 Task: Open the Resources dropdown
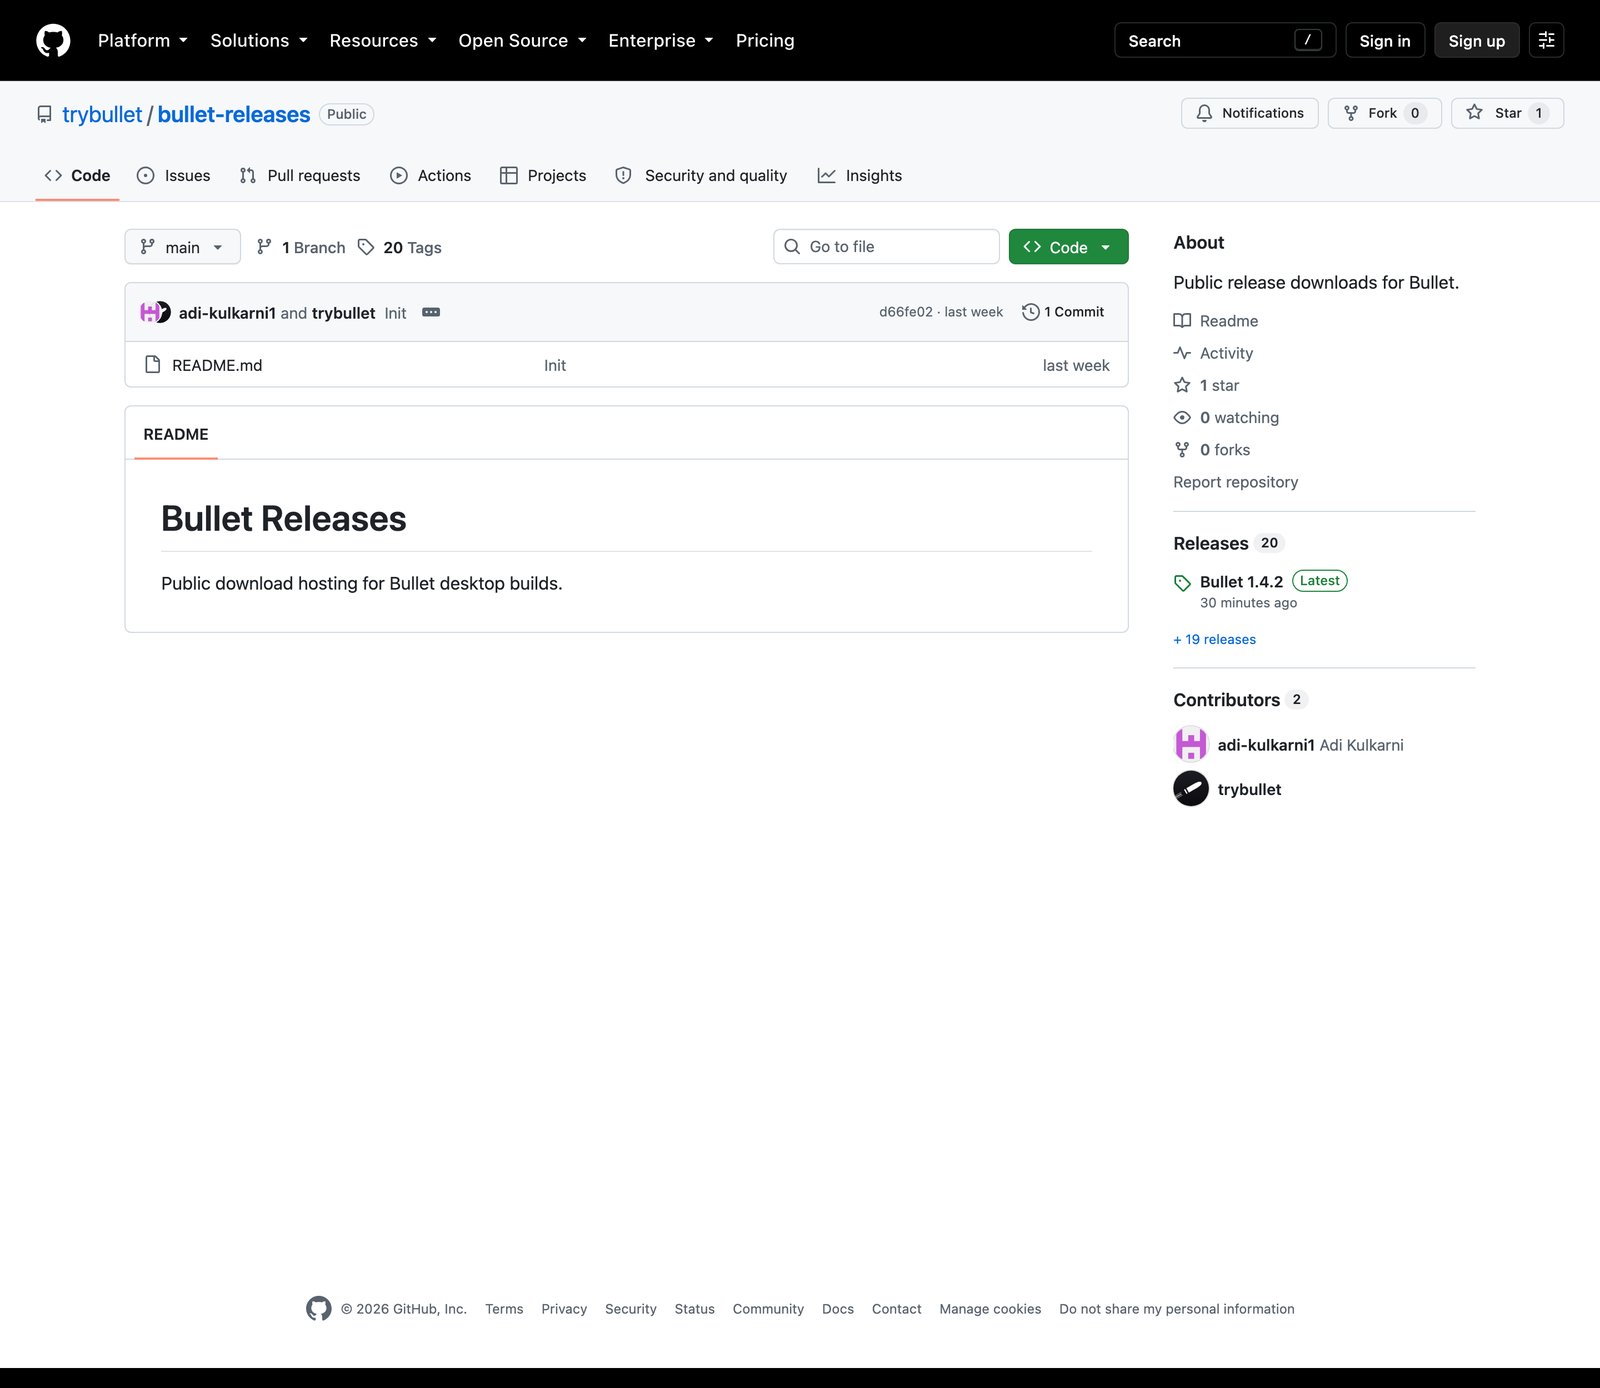(x=382, y=41)
